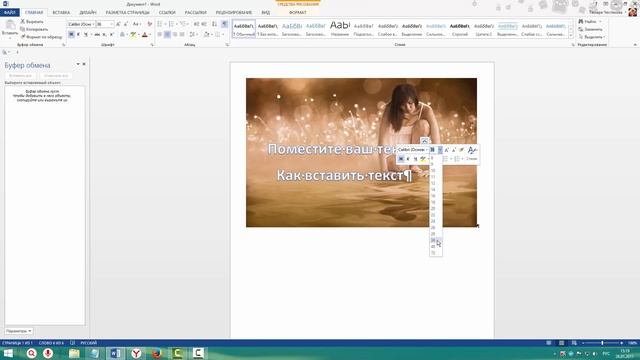Image resolution: width=640 pixels, height=360 pixels.
Task: Click Формат по образцу painter
Action: 41,37
